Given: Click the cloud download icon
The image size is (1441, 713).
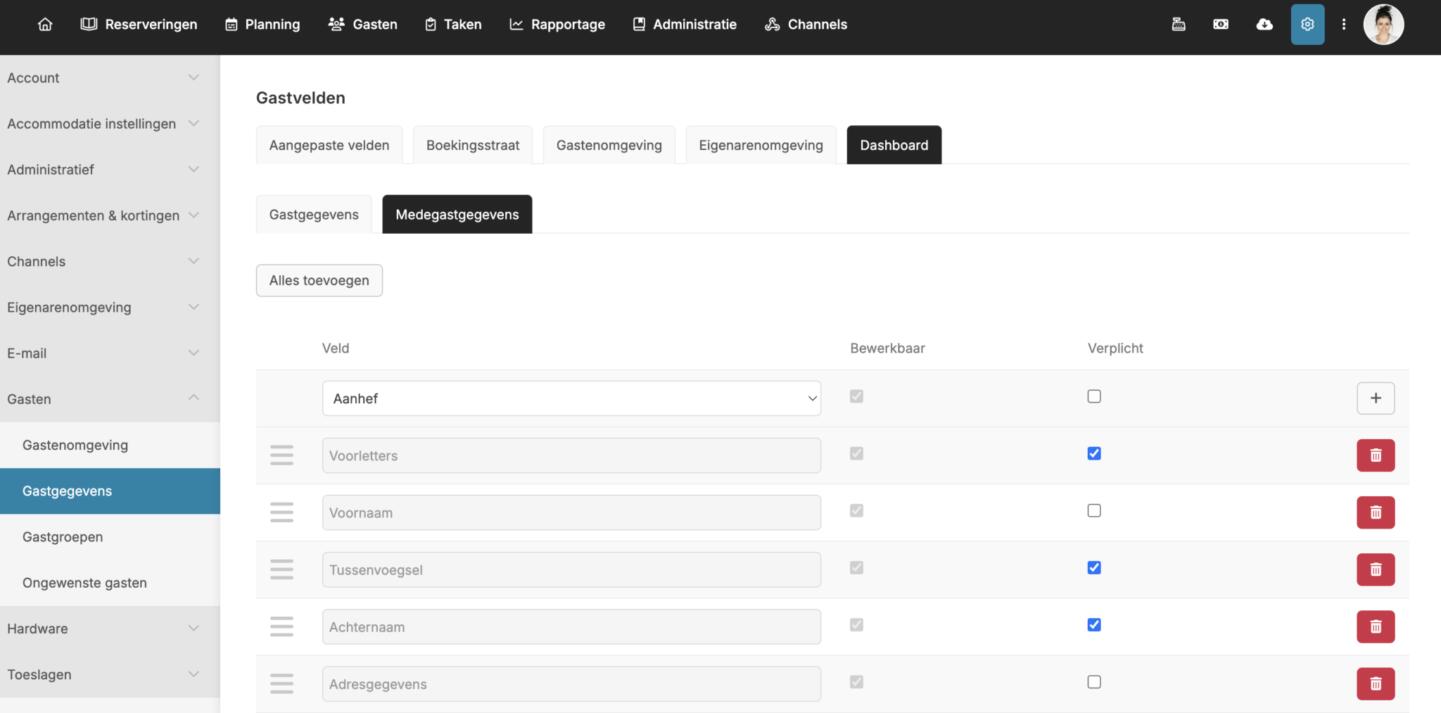Looking at the screenshot, I should point(1264,24).
